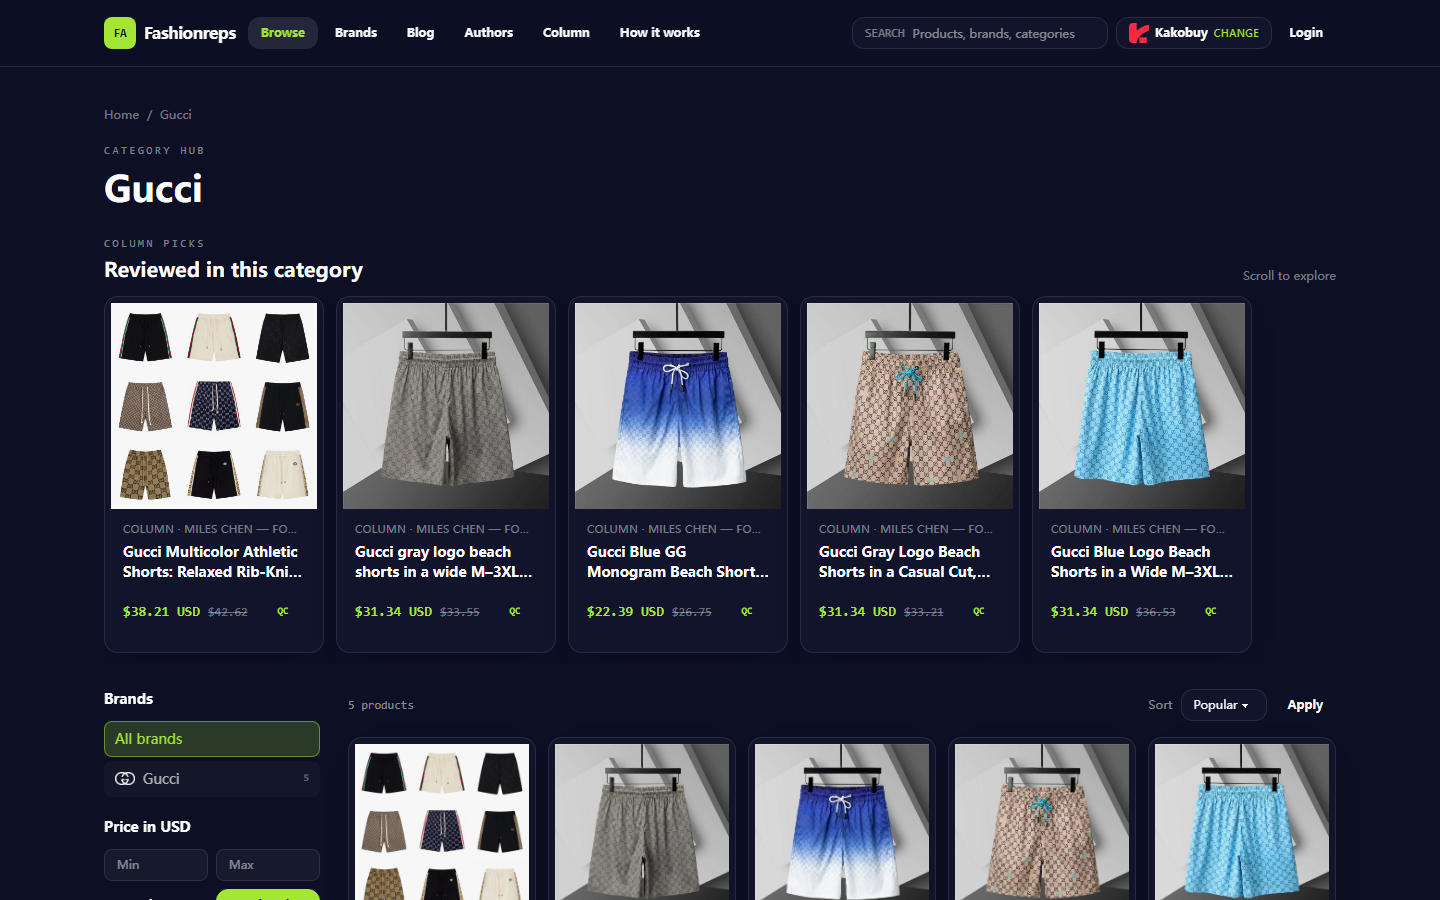Open the beige monogram shorts image in Column Picks
Screen dimensions: 1440x900
click(910, 406)
